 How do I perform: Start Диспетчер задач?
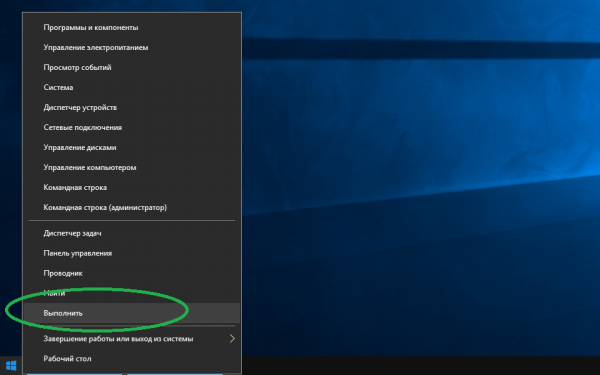(x=132, y=233)
